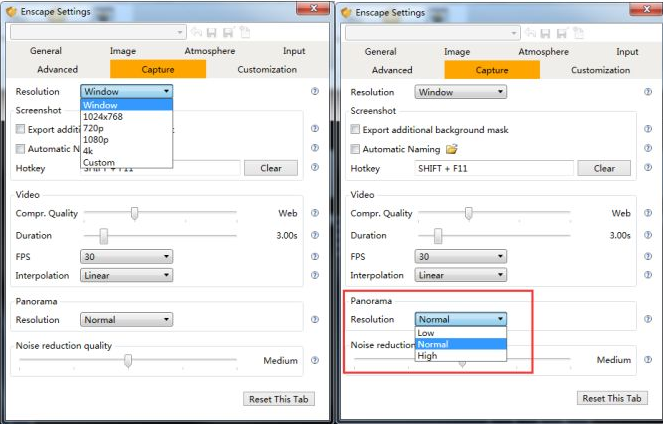Click help icon for Automatic Naming, right window
Image resolution: width=663 pixels, height=424 pixels.
648,148
